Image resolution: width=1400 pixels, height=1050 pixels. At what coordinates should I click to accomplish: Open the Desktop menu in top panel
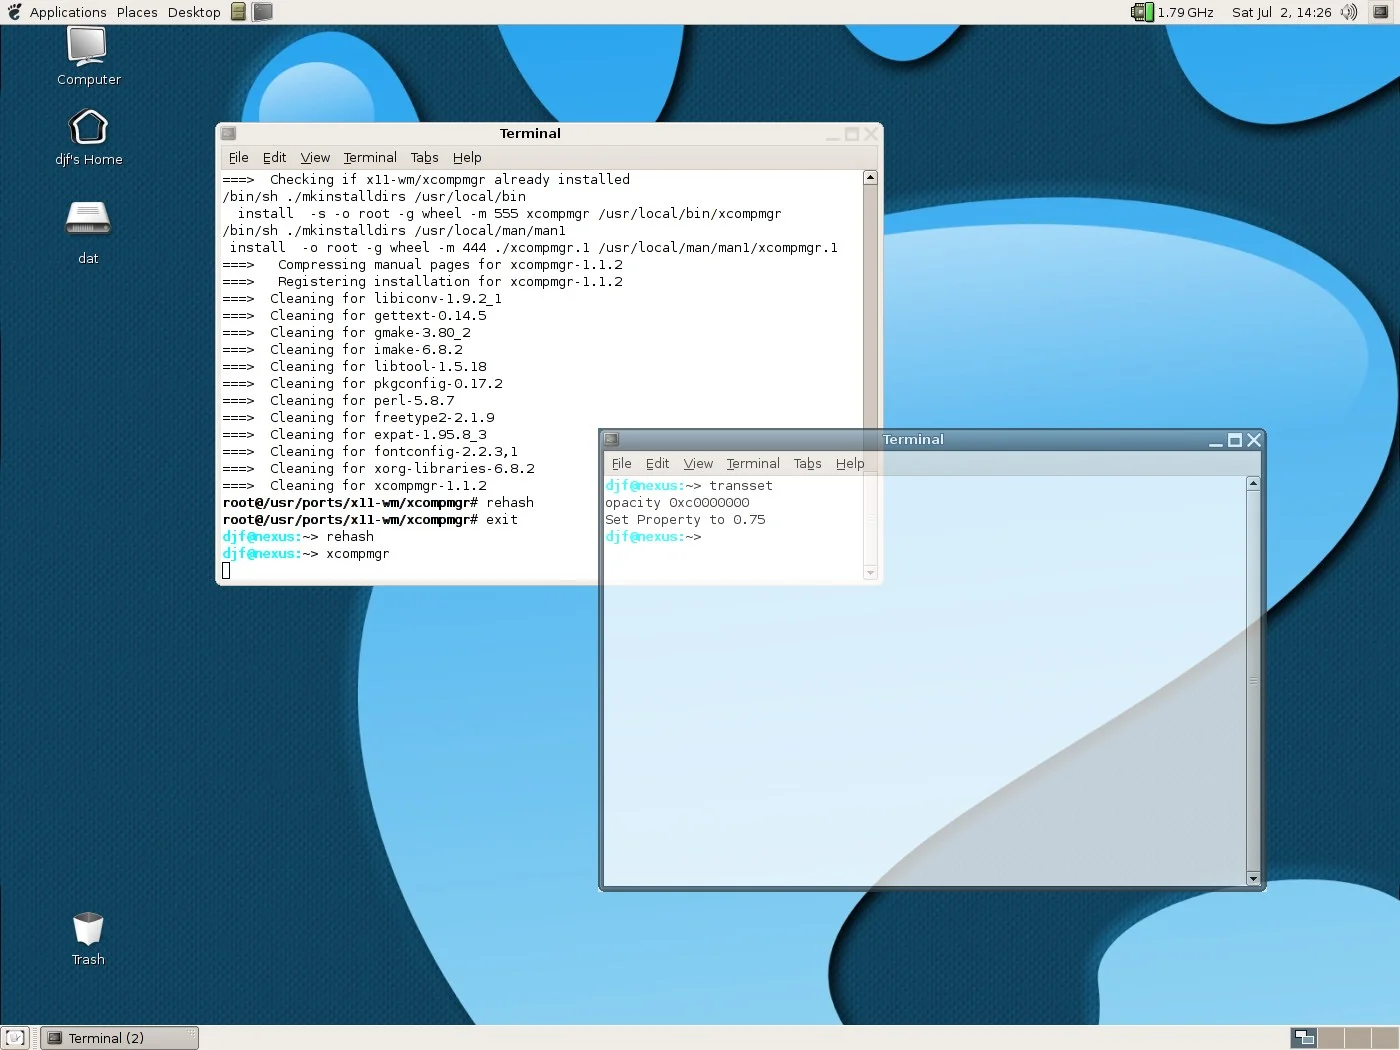(194, 12)
